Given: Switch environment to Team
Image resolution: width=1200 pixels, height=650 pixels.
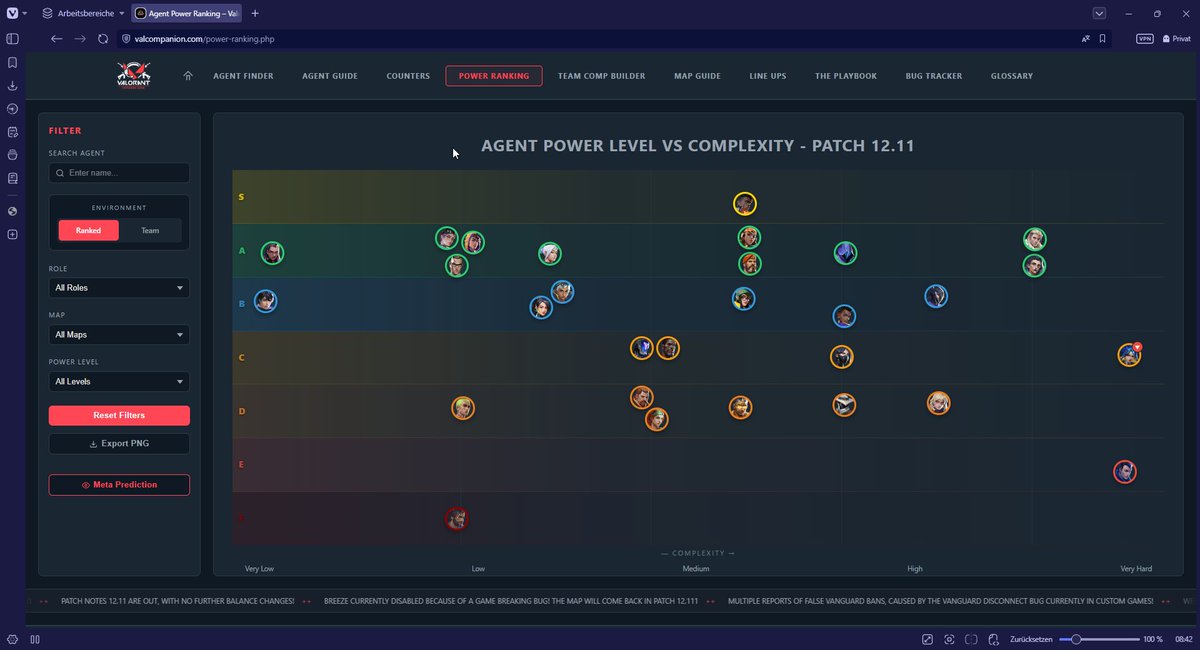Looking at the screenshot, I should (x=150, y=230).
